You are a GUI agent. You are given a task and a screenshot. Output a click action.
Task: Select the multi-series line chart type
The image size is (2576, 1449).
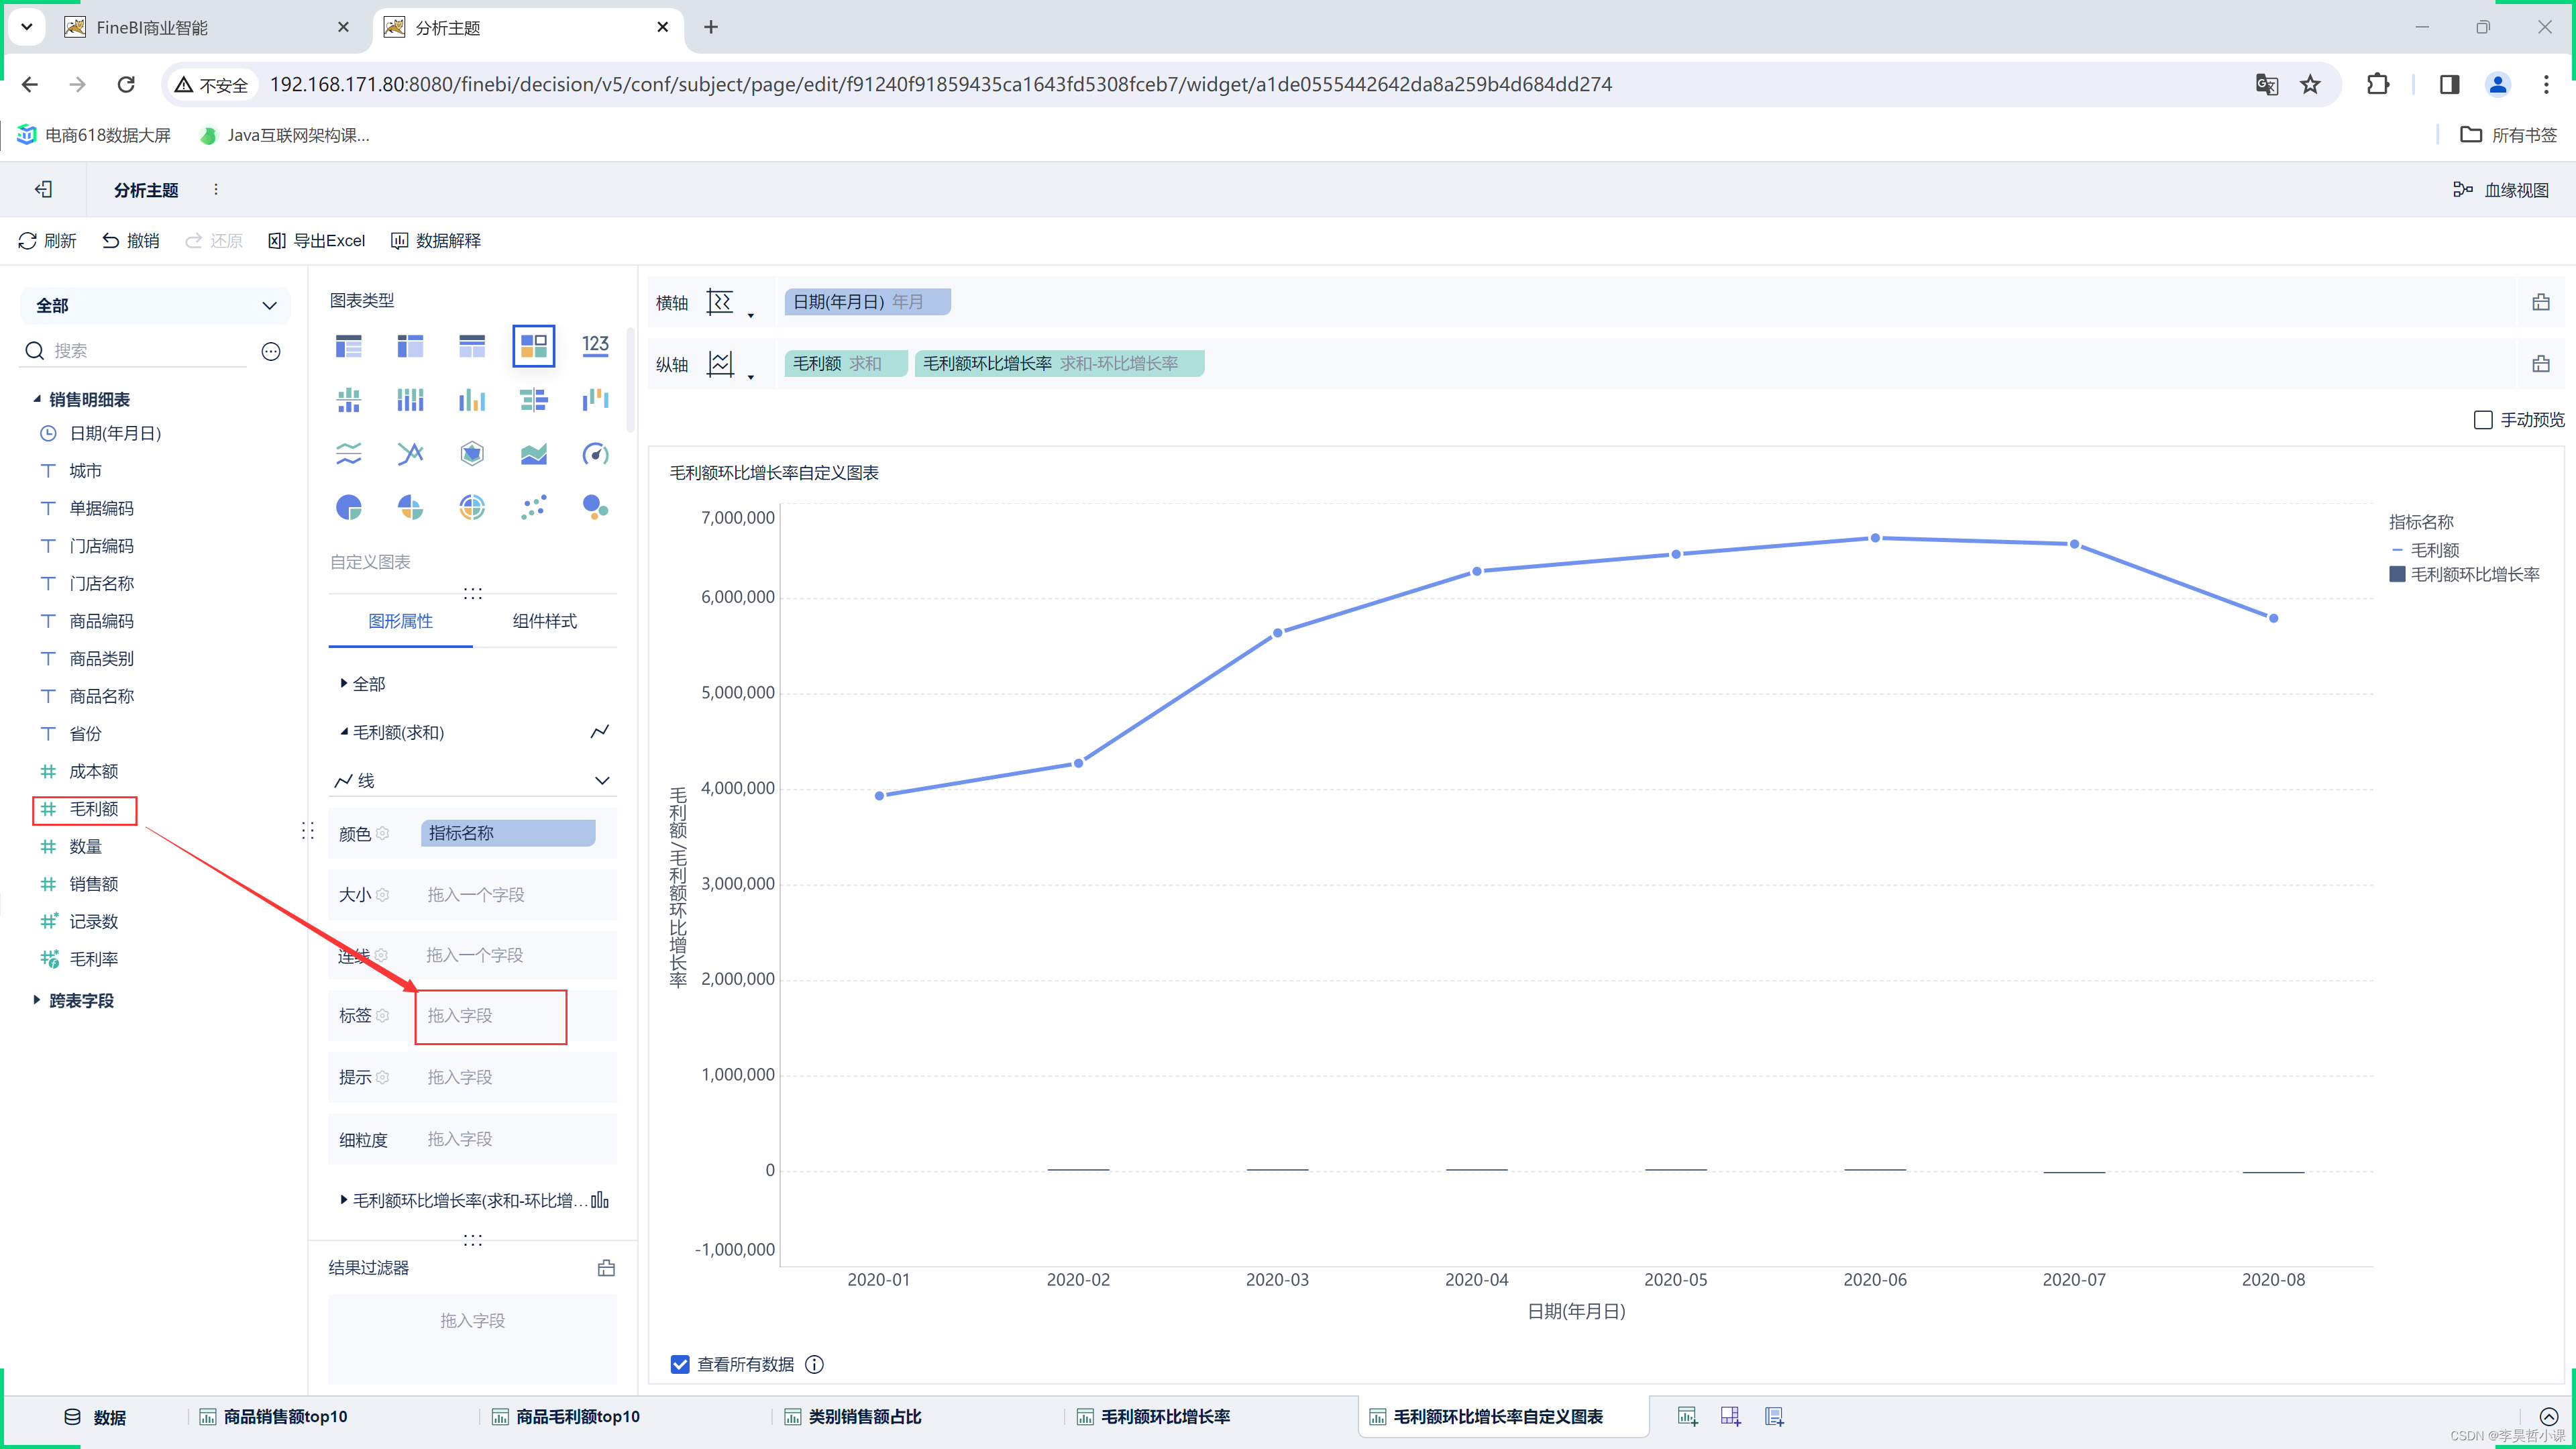coord(410,454)
